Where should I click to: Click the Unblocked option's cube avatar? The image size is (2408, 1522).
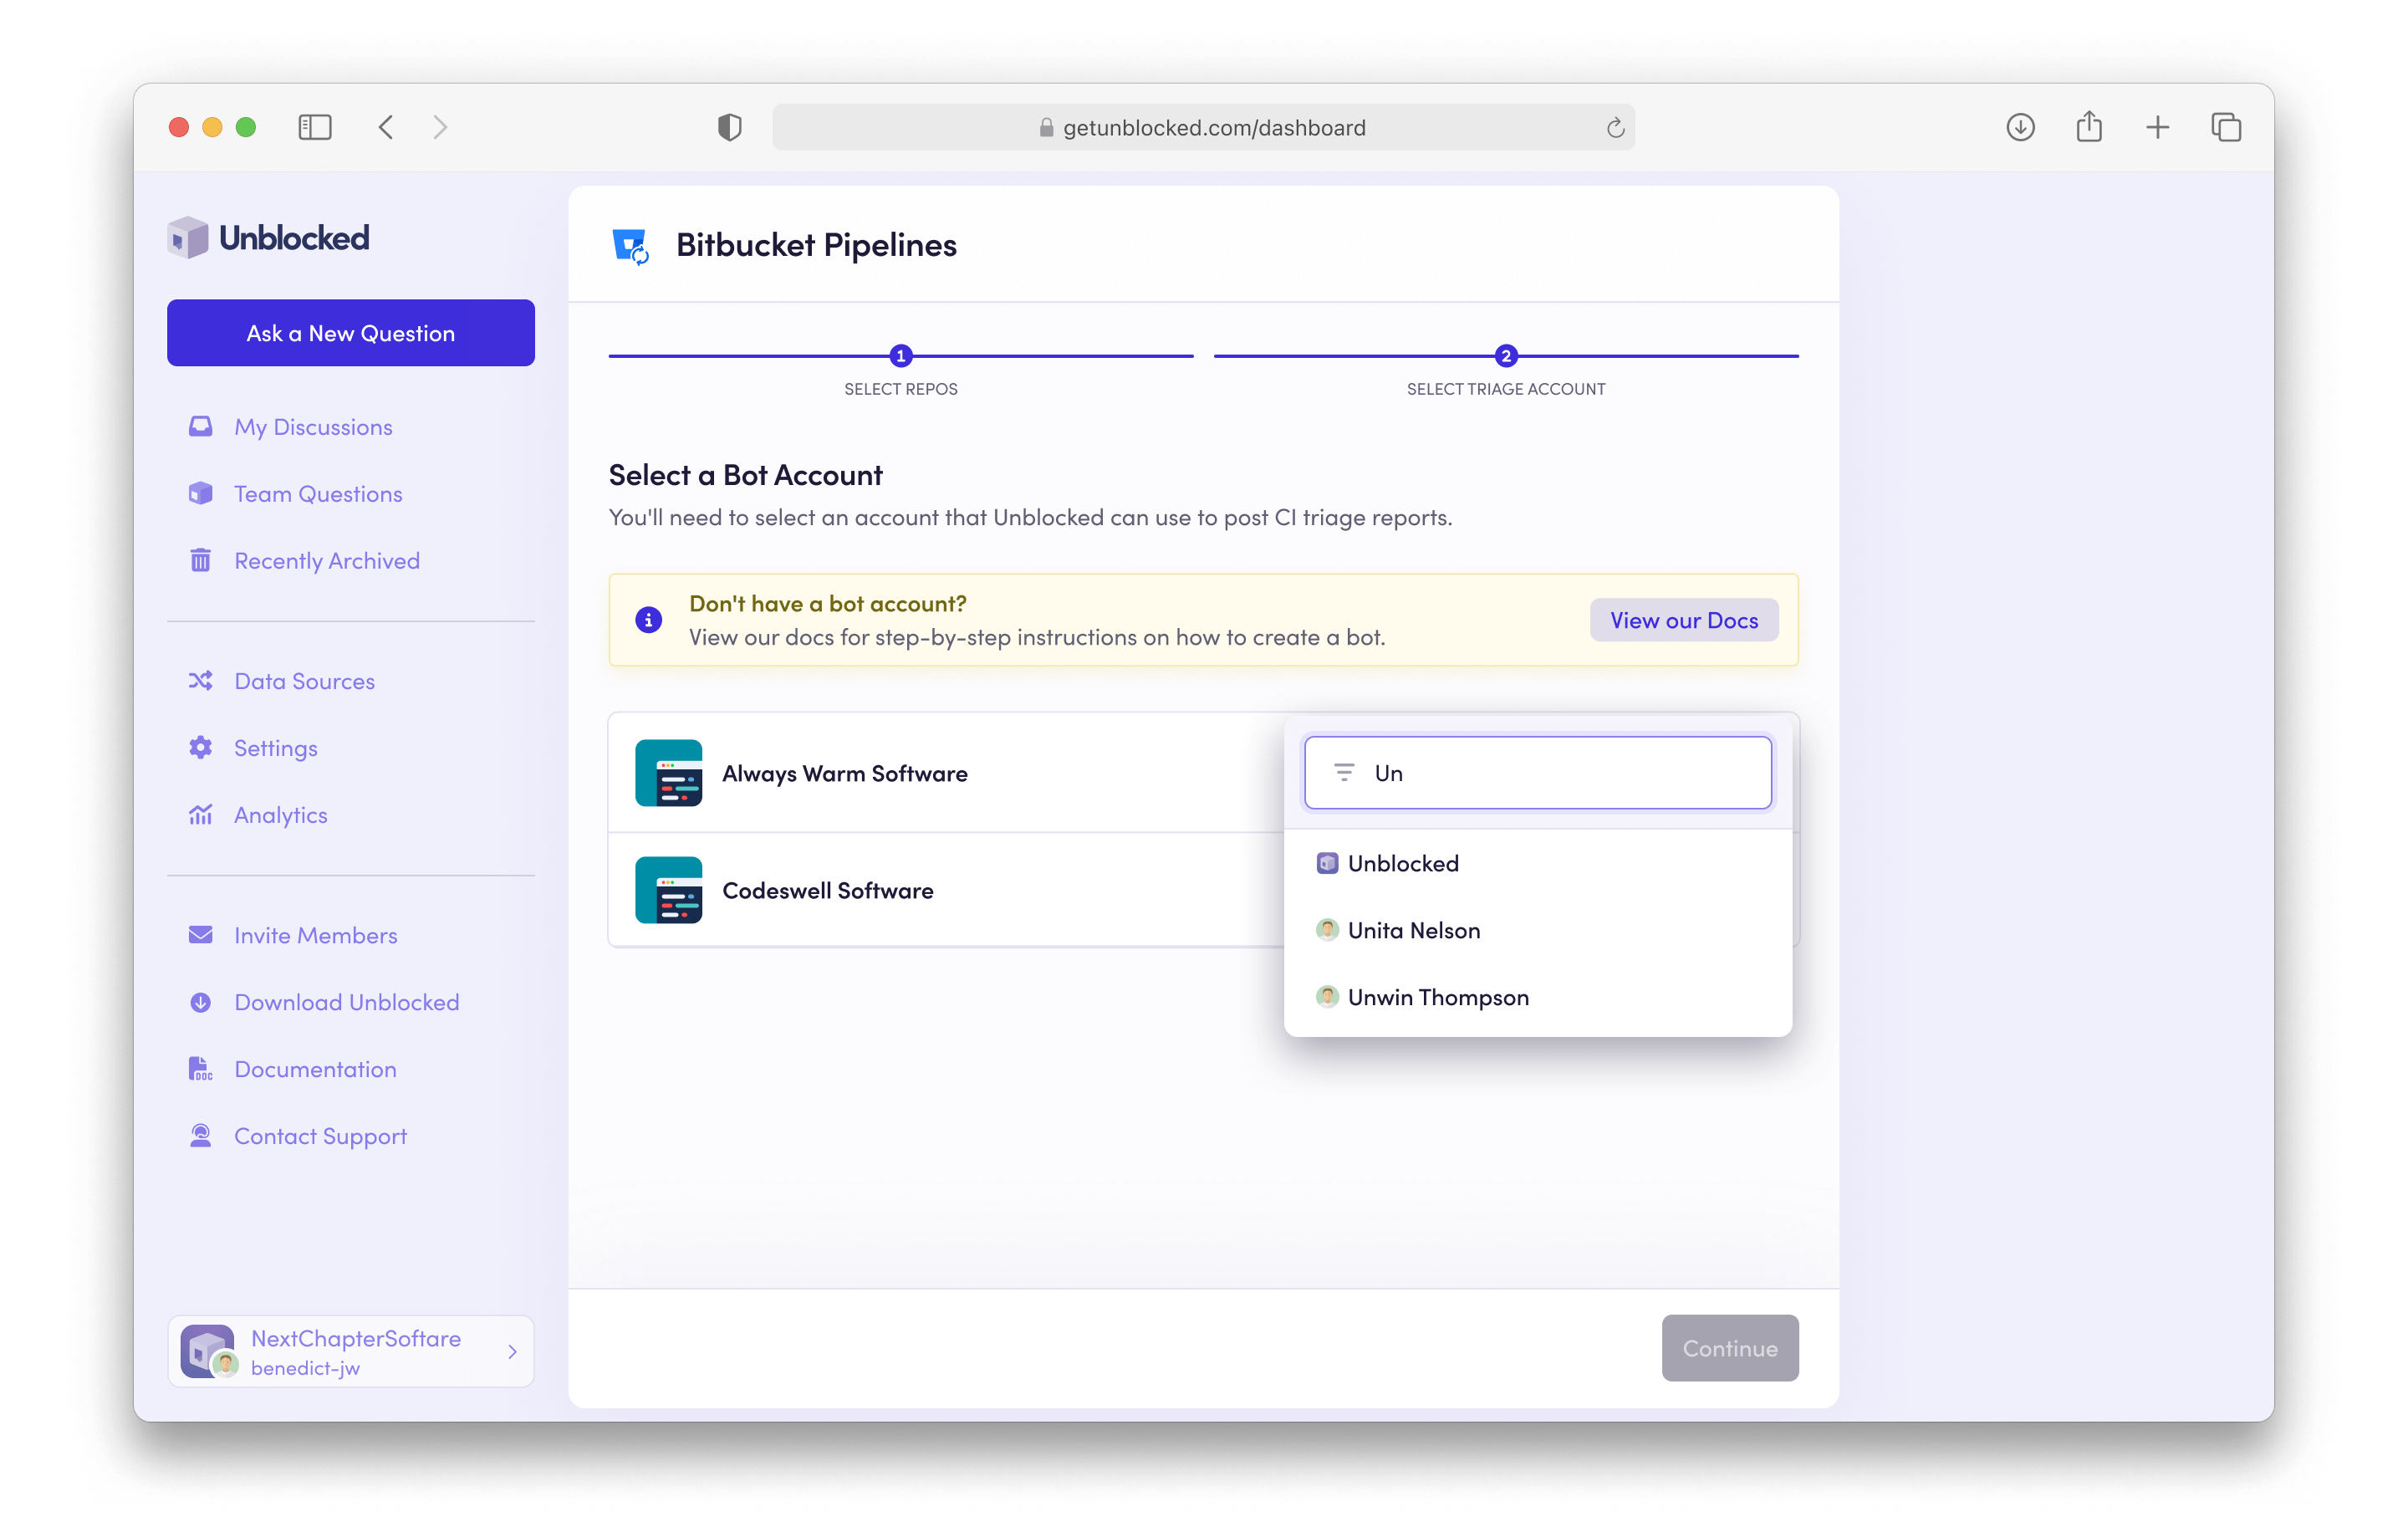(1327, 863)
